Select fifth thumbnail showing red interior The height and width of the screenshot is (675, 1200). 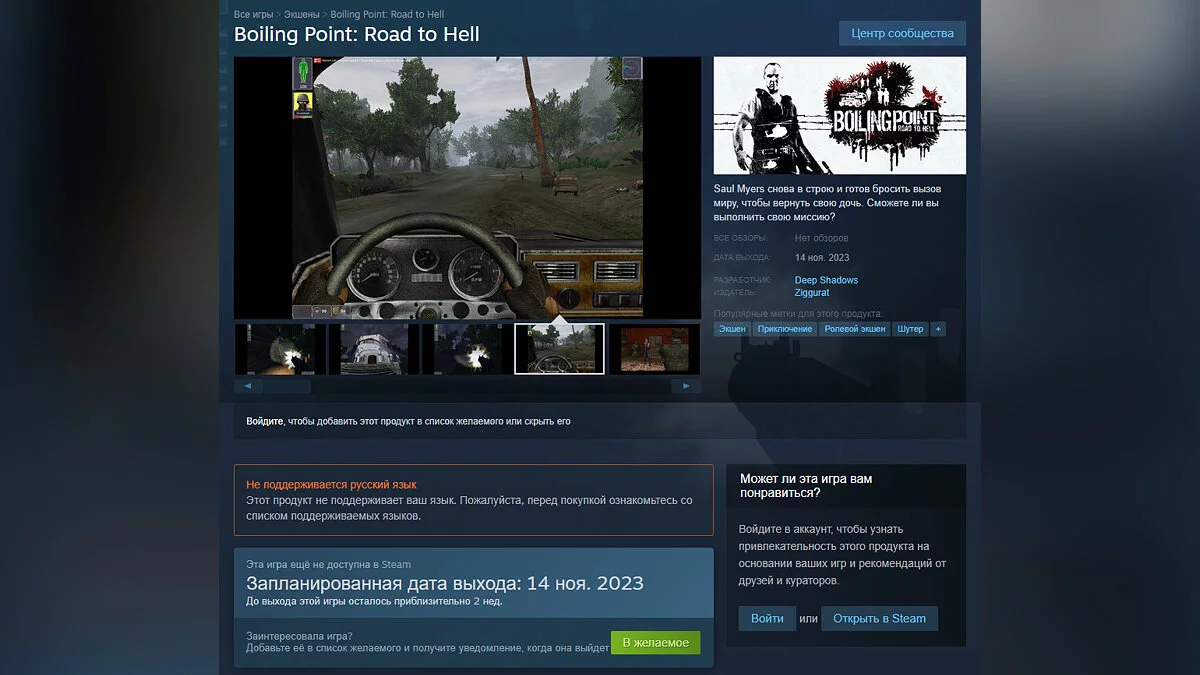tap(654, 348)
